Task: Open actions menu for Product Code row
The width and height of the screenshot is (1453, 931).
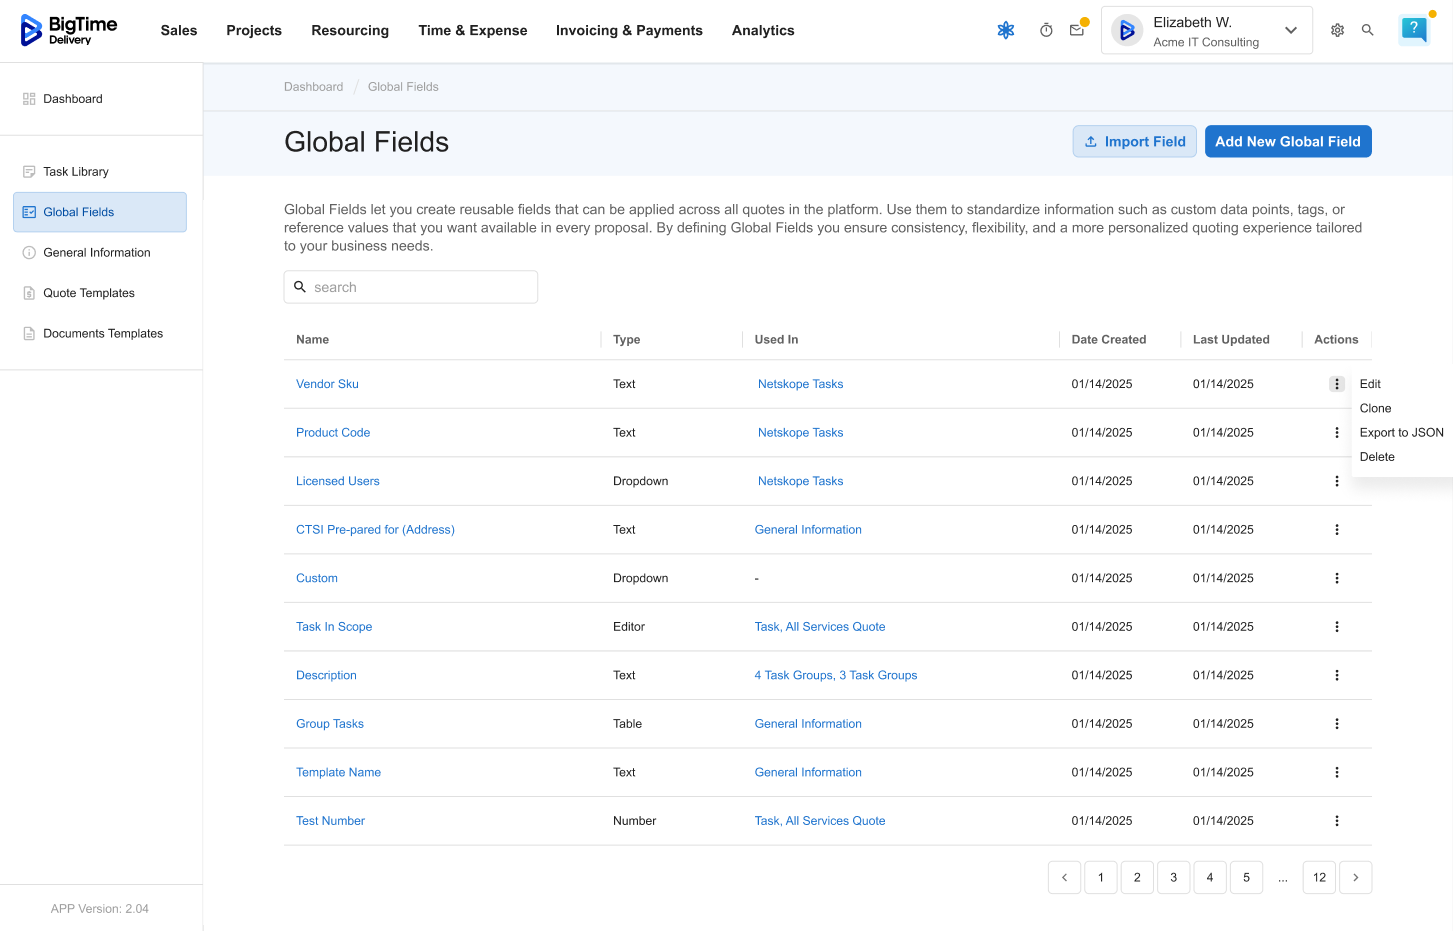Action: coord(1336,433)
